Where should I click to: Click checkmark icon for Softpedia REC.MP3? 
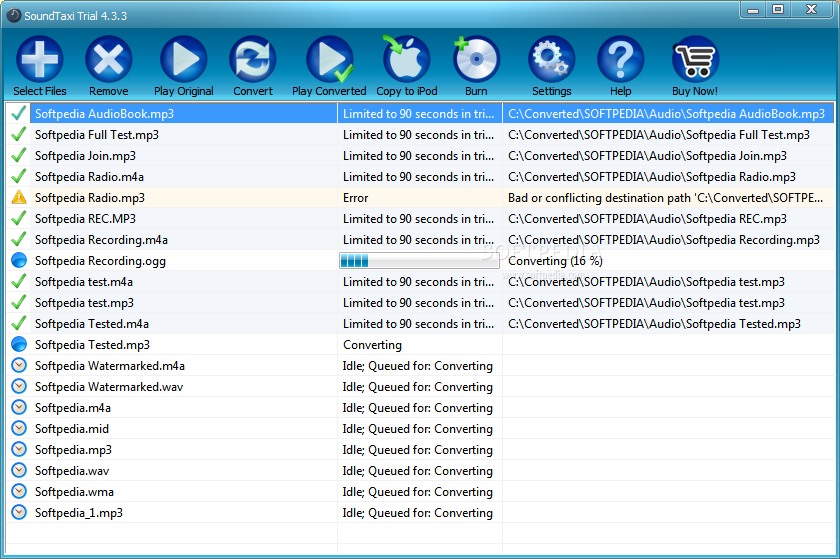click(19, 218)
